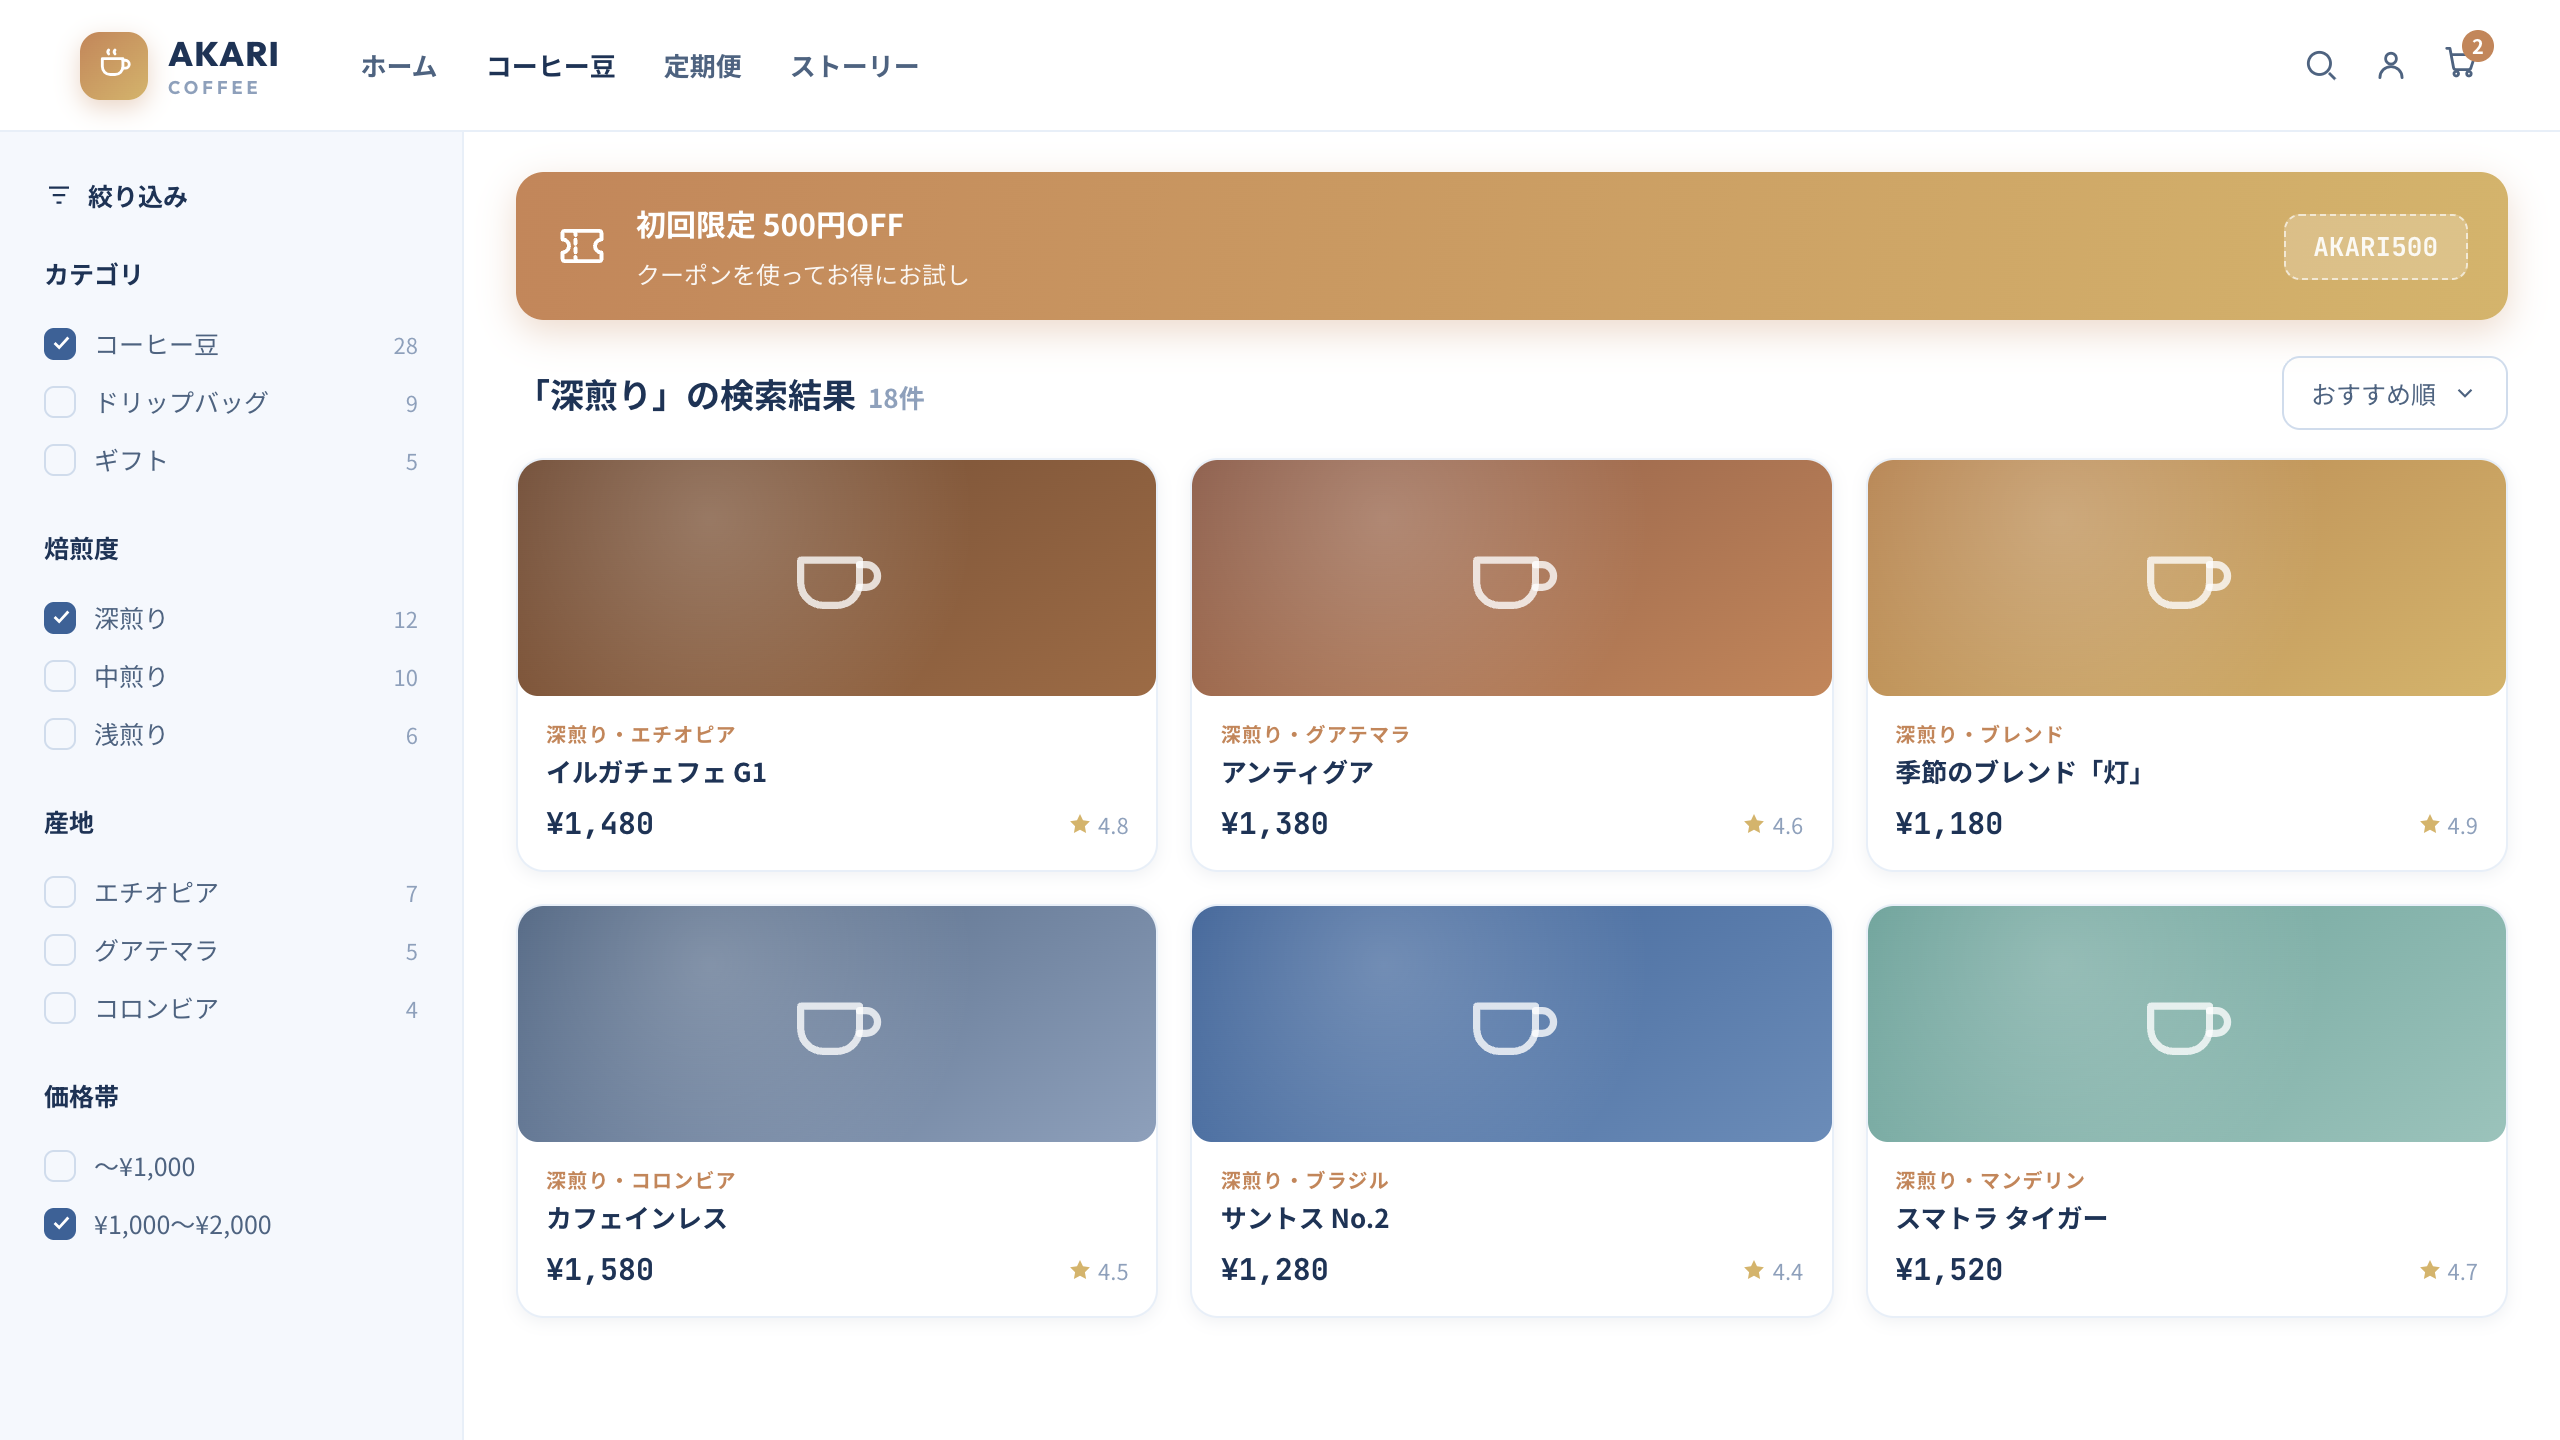Click the 深煎り・エチオピア tag label

641,734
